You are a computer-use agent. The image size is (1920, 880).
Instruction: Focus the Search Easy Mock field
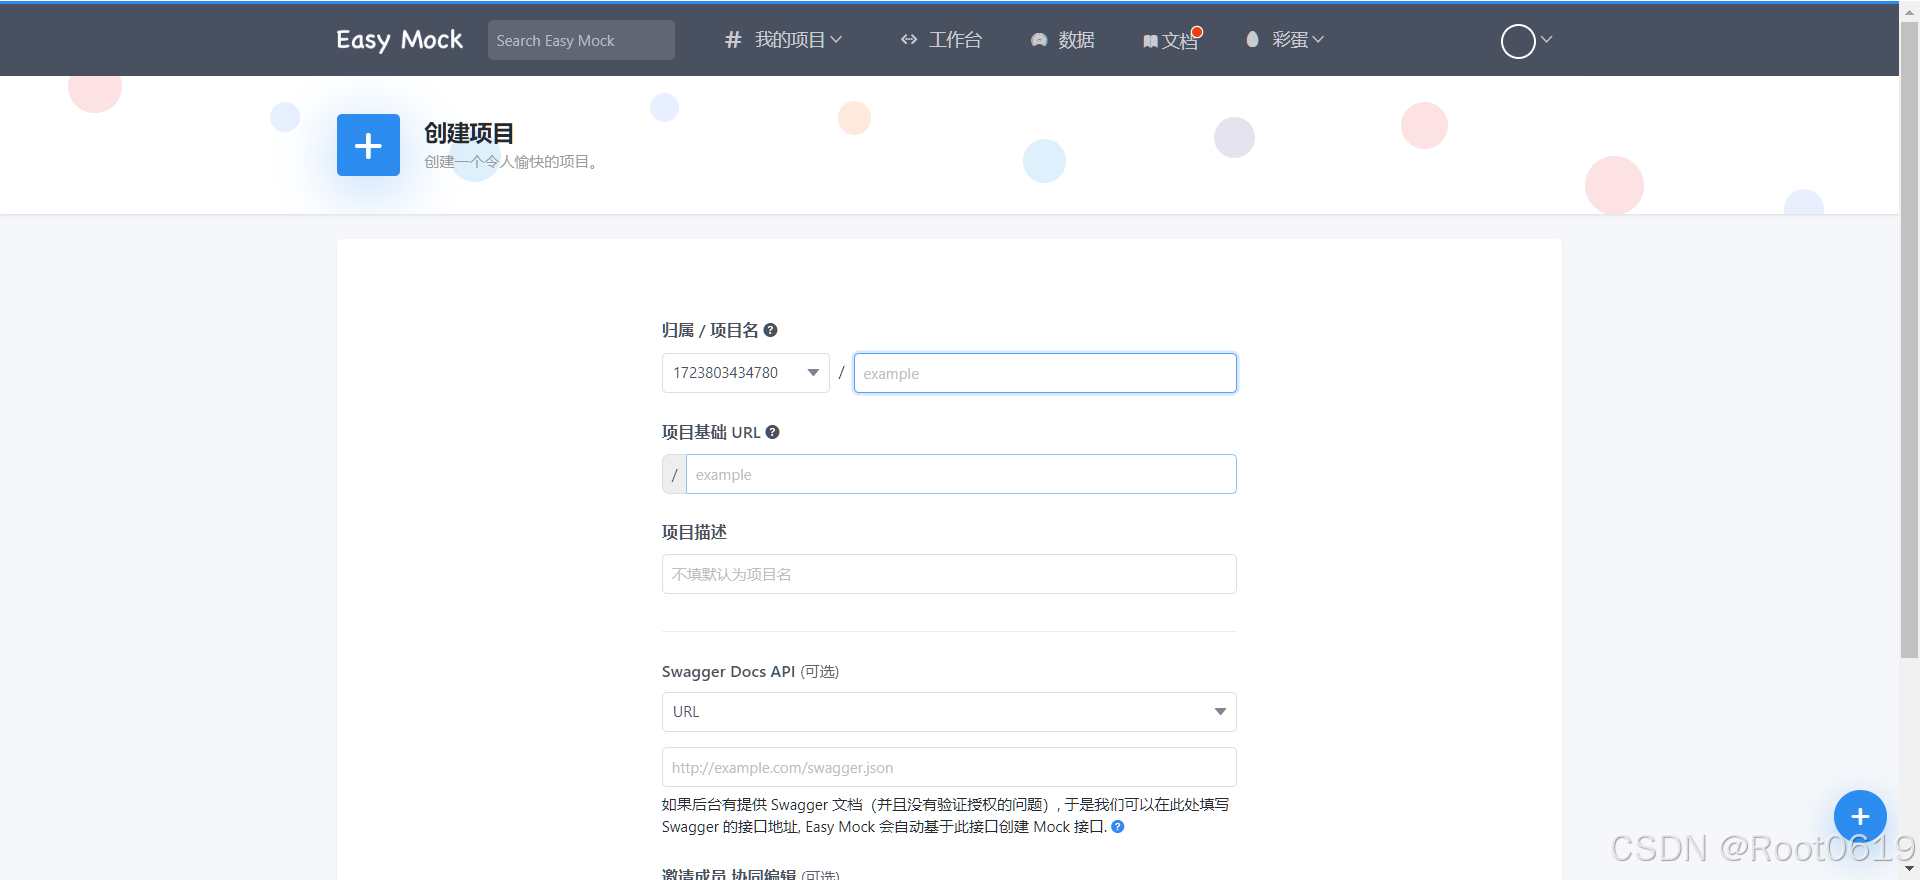tap(581, 40)
